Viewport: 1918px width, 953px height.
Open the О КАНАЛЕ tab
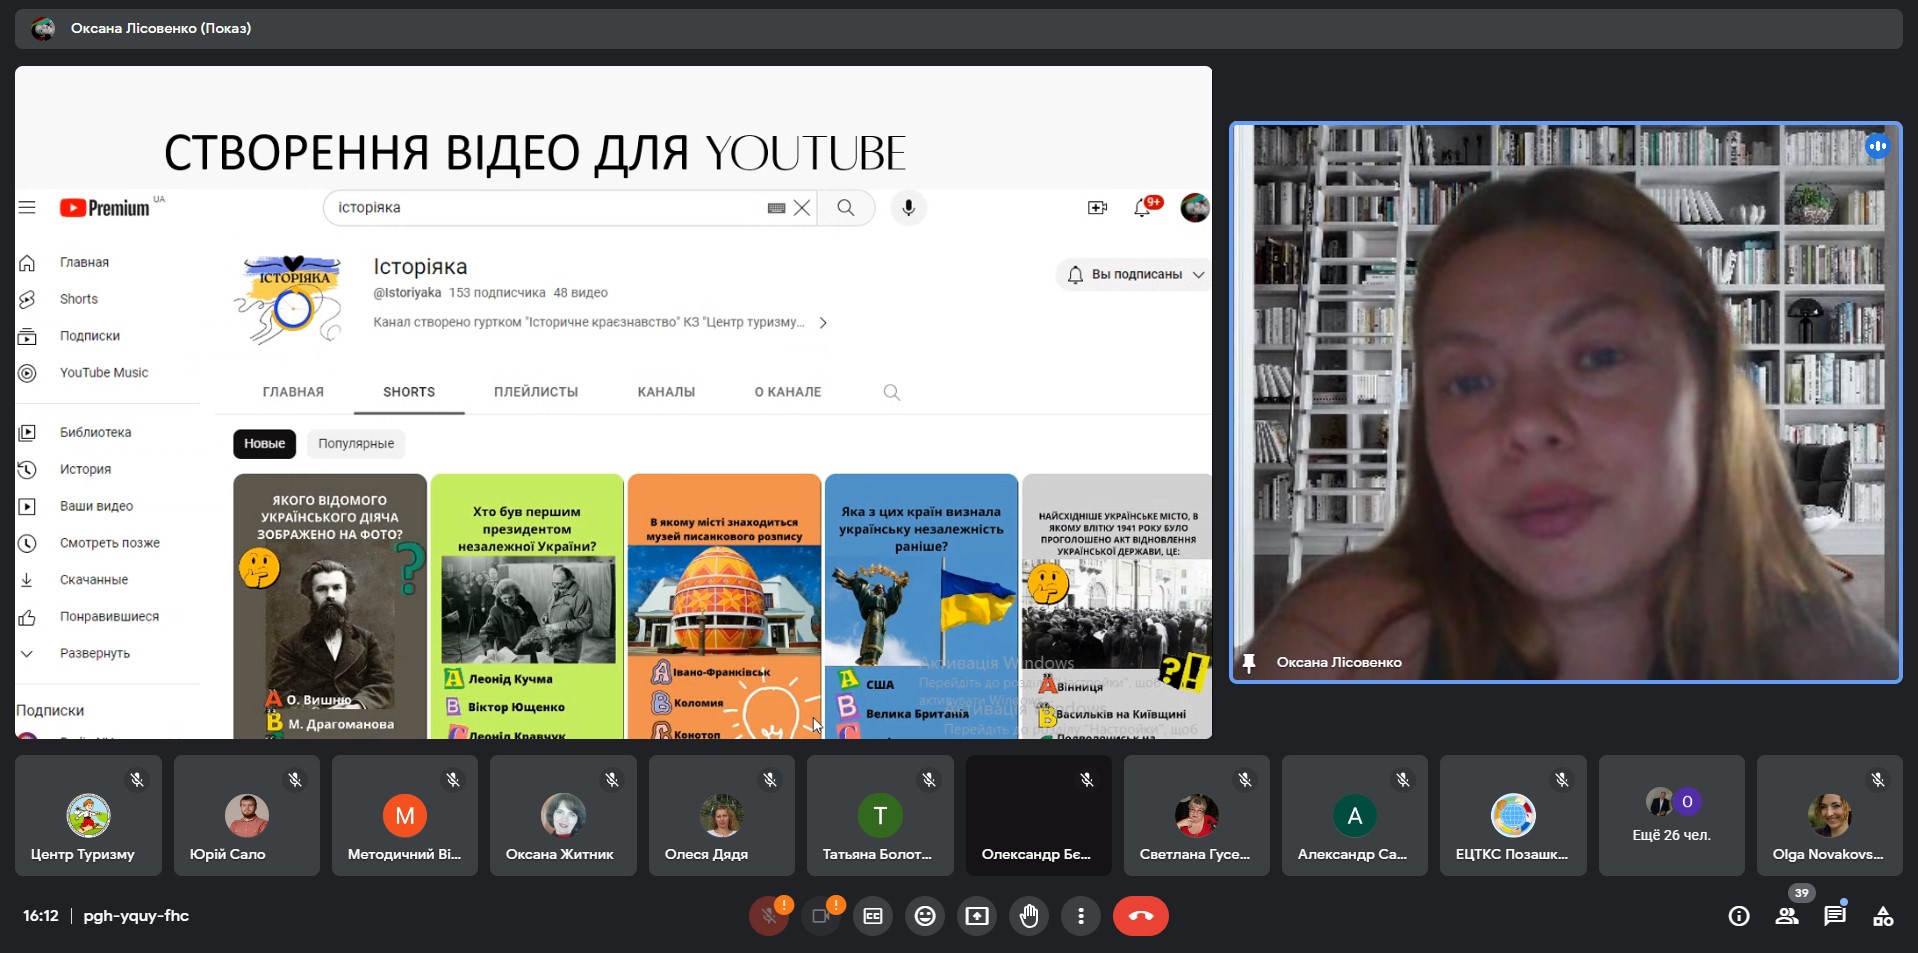click(x=787, y=392)
